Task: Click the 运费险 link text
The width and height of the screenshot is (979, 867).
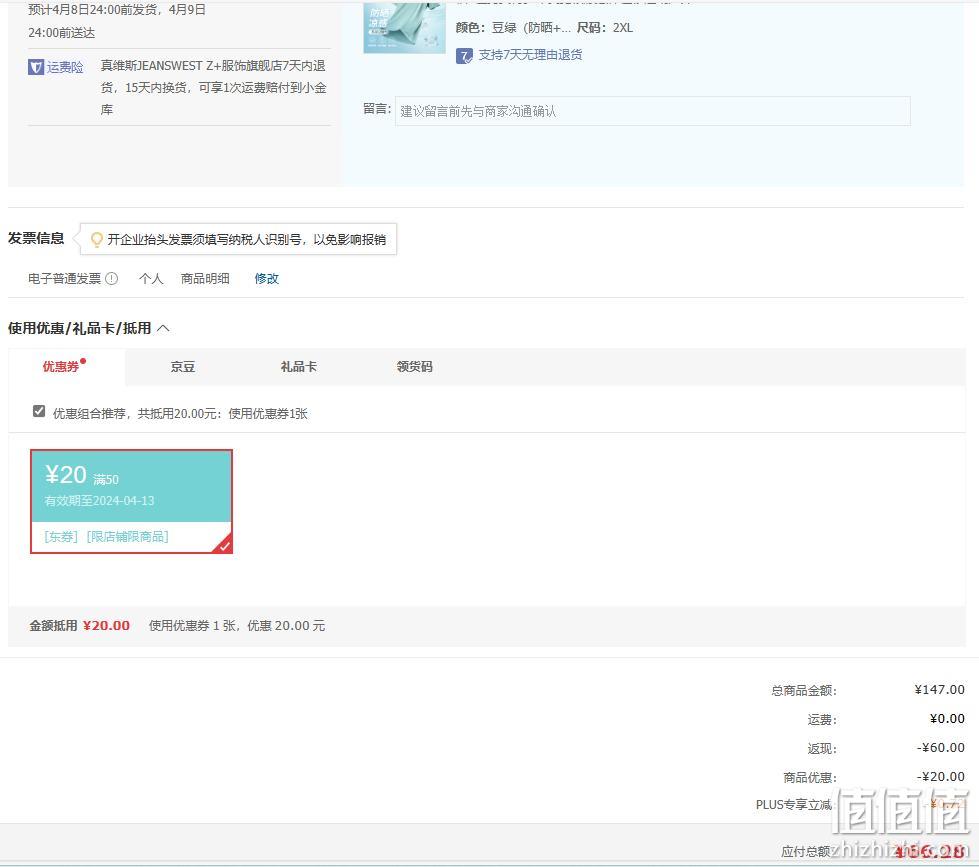Action: pos(65,67)
